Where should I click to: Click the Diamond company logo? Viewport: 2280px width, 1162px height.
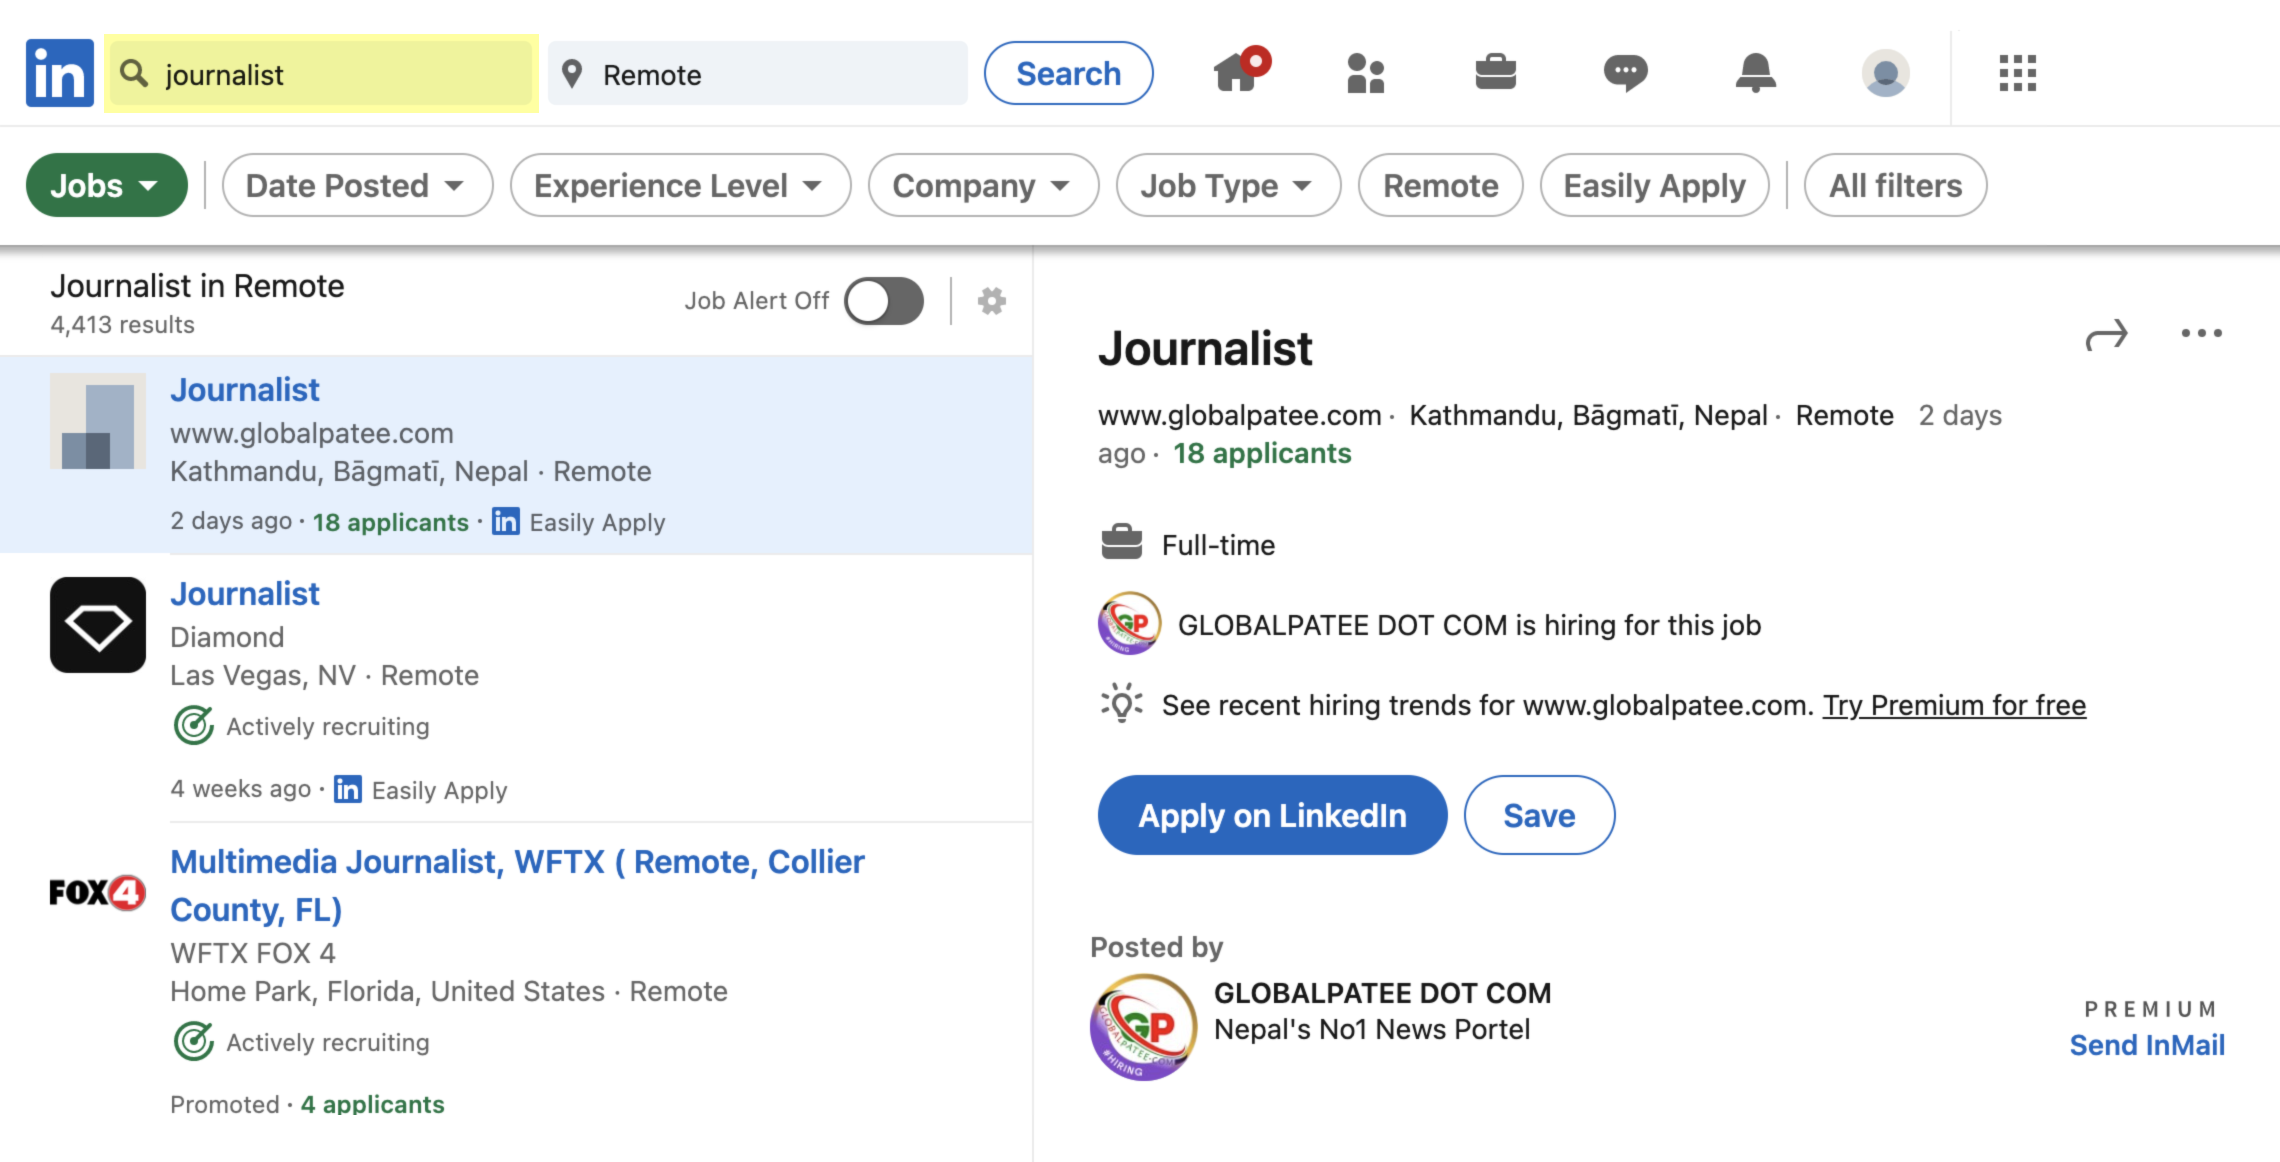point(98,625)
